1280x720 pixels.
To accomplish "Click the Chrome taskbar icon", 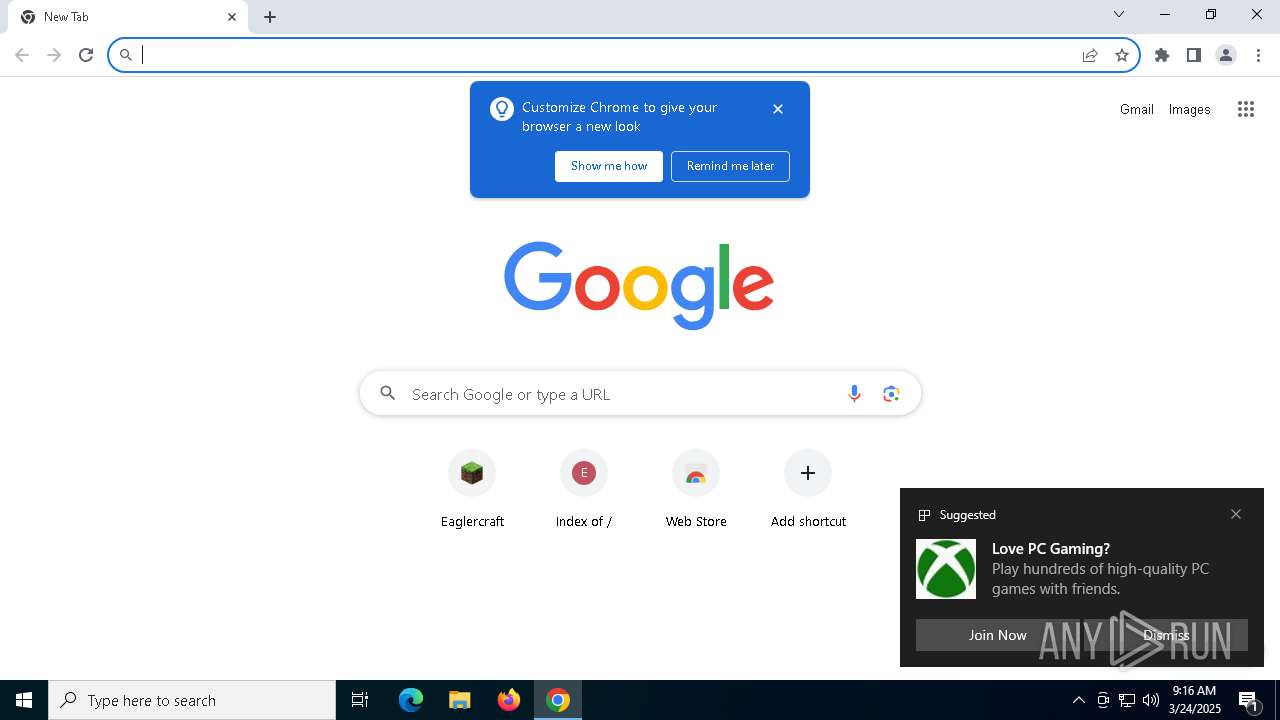I will tap(558, 700).
